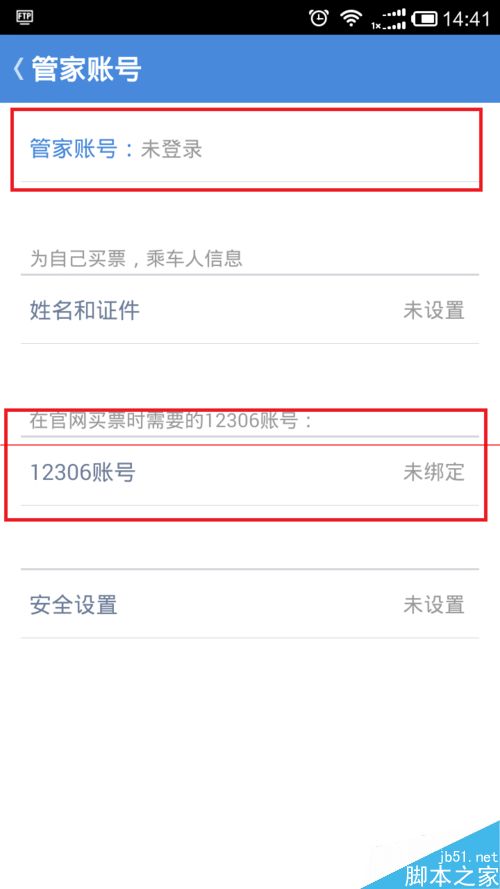The width and height of the screenshot is (500, 889).
Task: Open the 安全设置 row
Action: (249, 604)
